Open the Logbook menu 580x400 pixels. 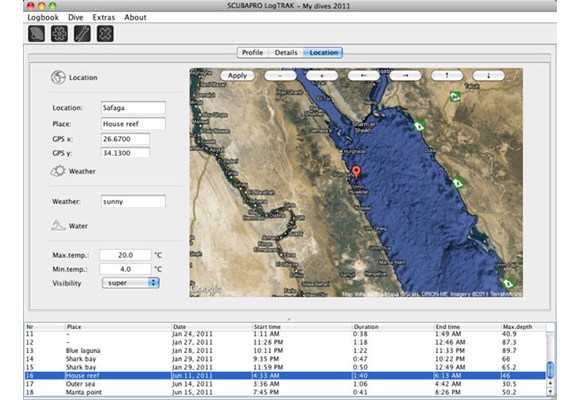click(x=43, y=17)
